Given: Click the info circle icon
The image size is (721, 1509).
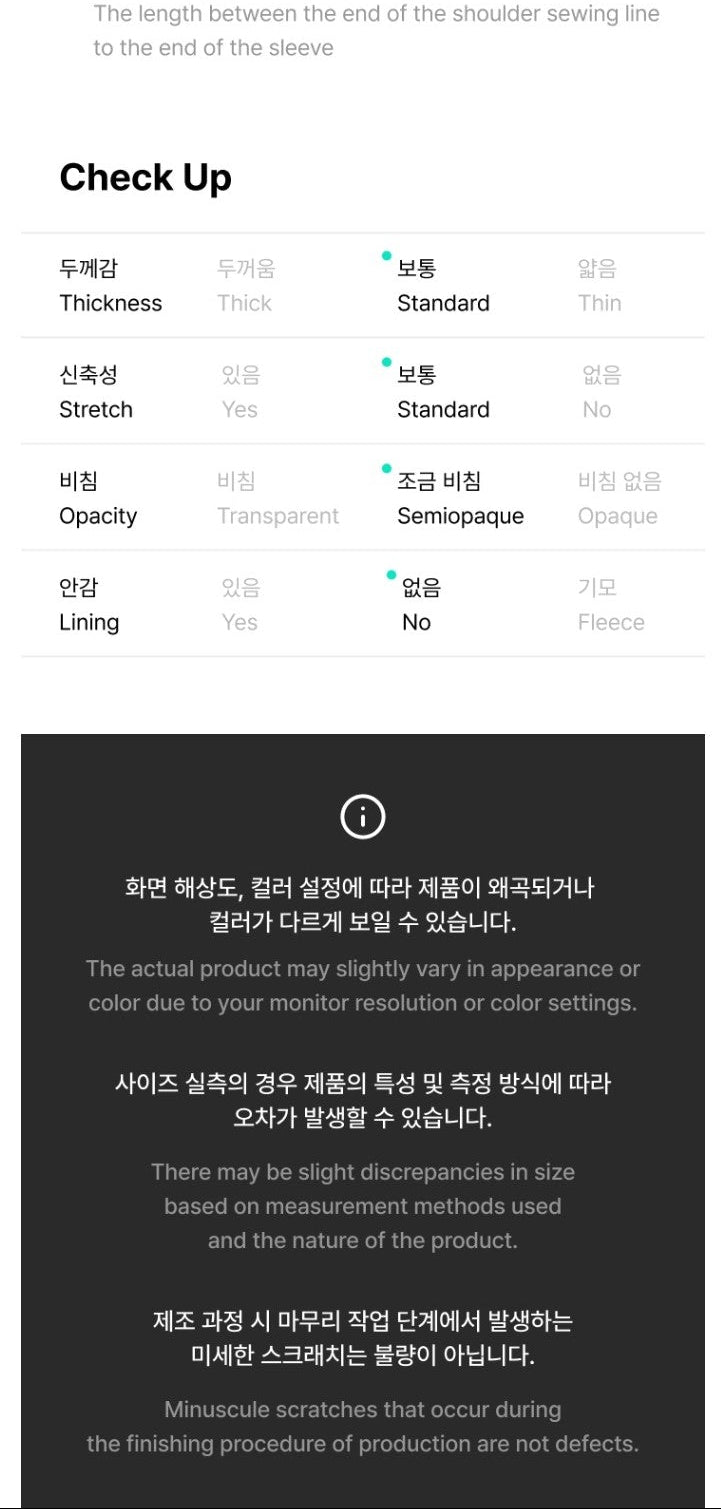Looking at the screenshot, I should click(x=362, y=818).
